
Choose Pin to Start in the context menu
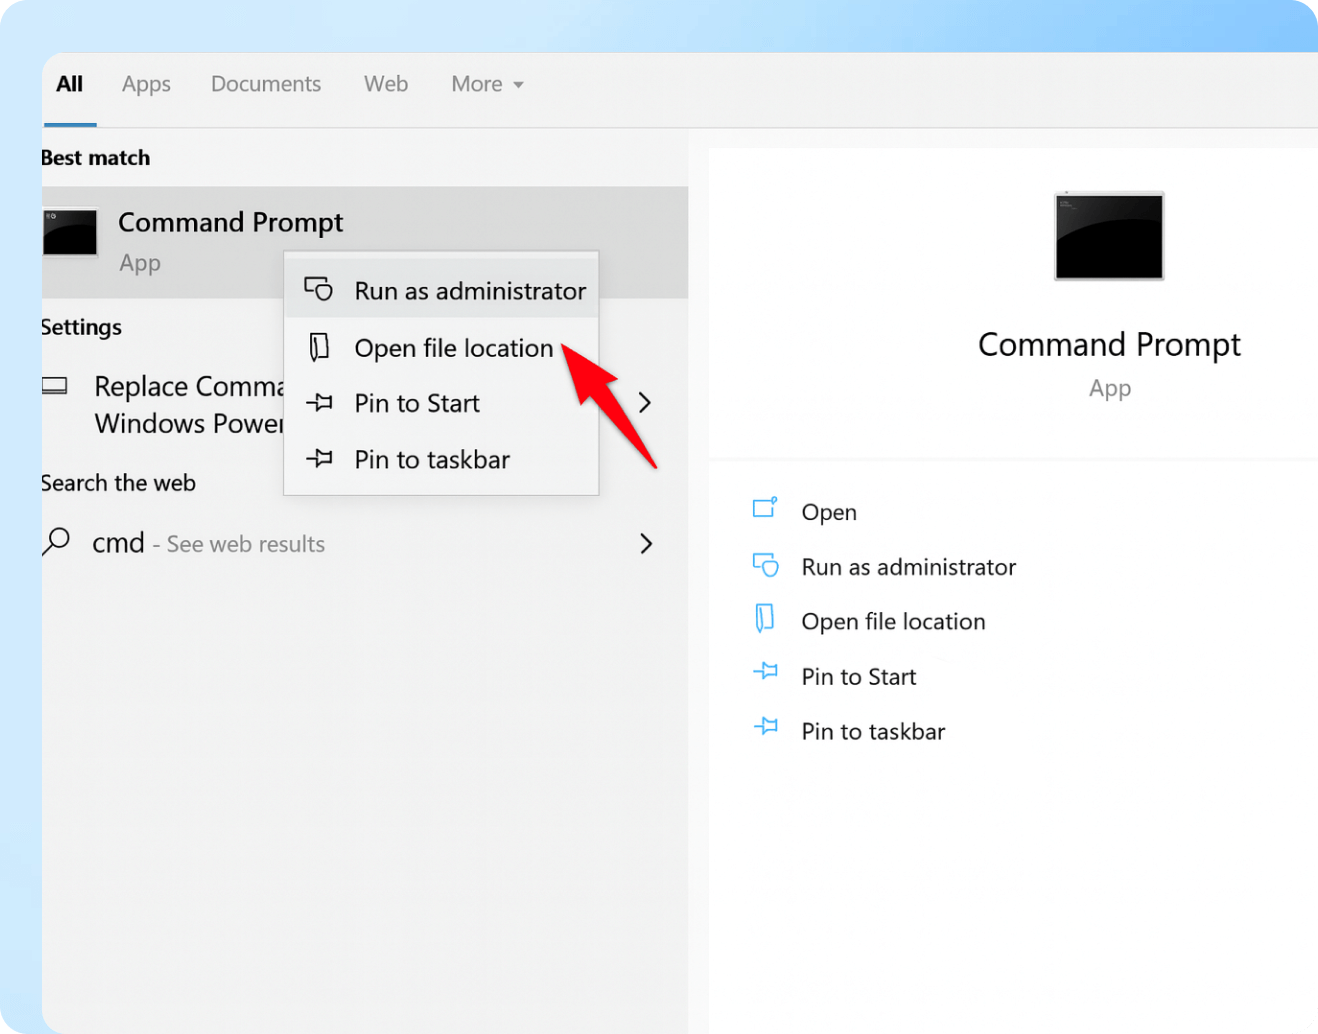pyautogui.click(x=441, y=403)
